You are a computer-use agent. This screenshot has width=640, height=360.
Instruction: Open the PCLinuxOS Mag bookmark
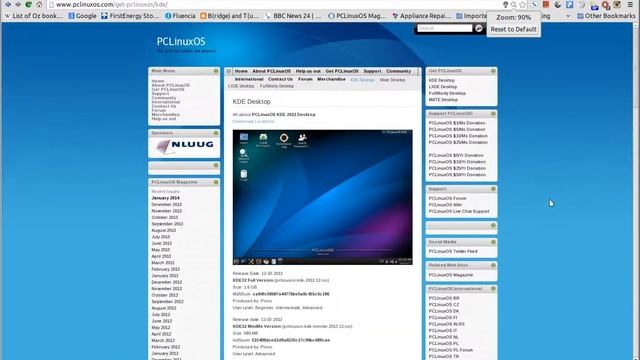(x=357, y=16)
